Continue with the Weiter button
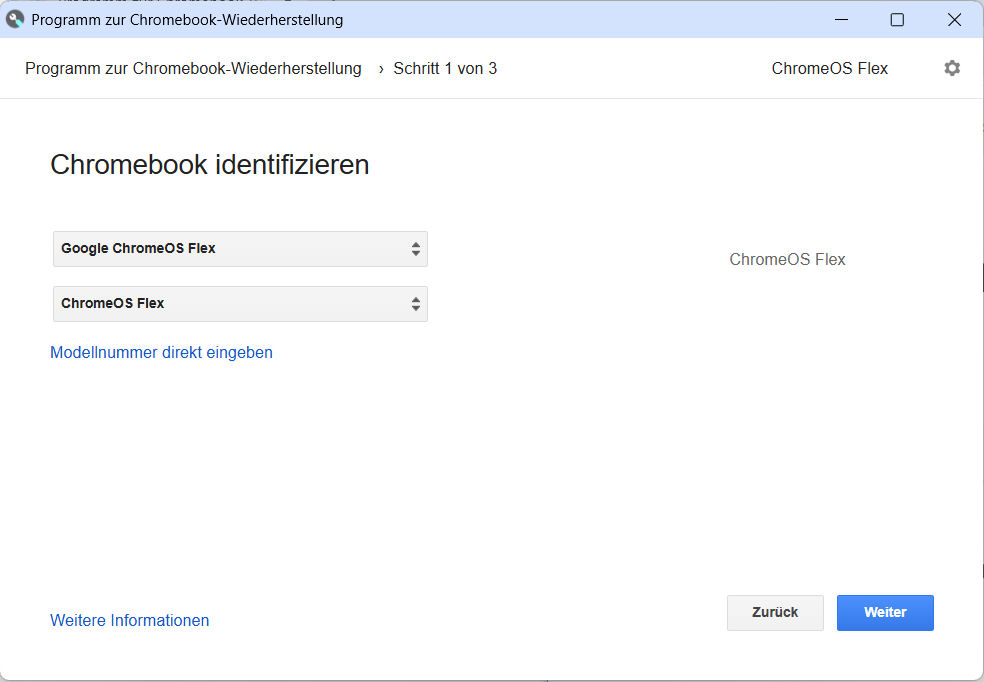This screenshot has height=682, width=984. click(885, 612)
